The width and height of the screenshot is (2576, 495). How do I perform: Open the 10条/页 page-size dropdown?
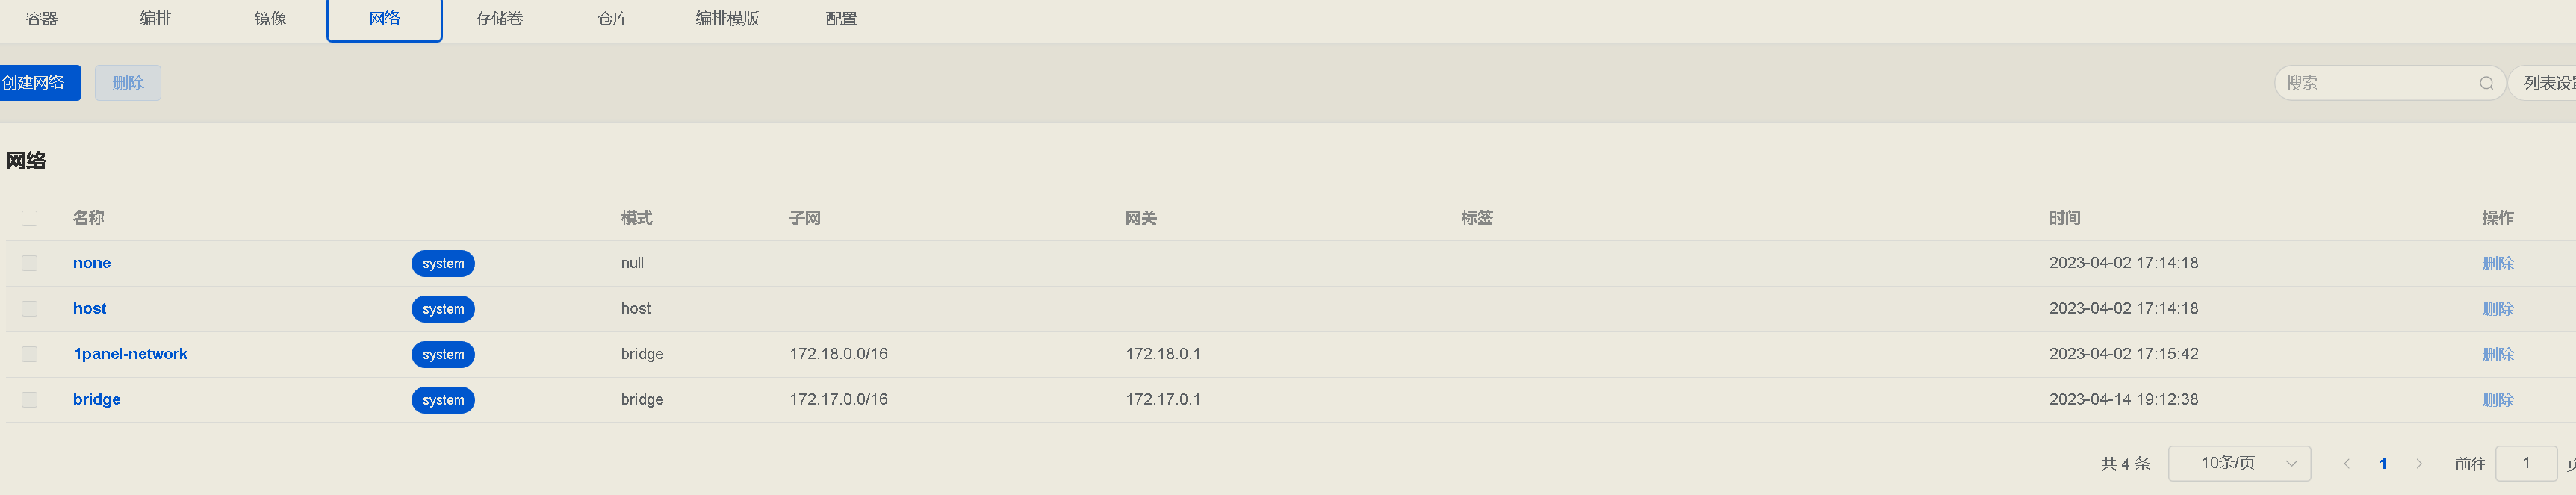tap(2240, 463)
